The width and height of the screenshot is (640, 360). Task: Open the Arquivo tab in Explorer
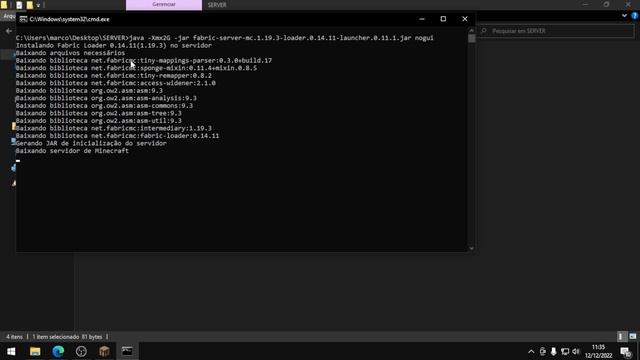(8, 16)
